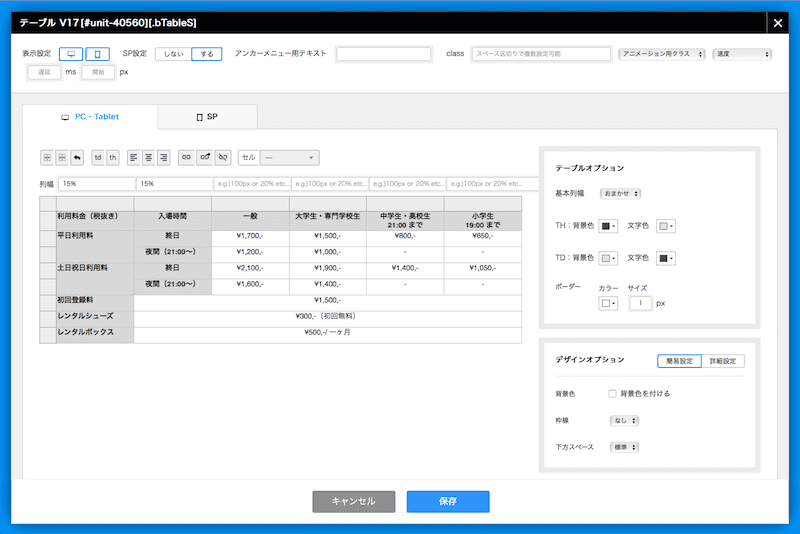Screen dimensions: 800x534
Task: Click second 15% column width field
Action: 174,184
